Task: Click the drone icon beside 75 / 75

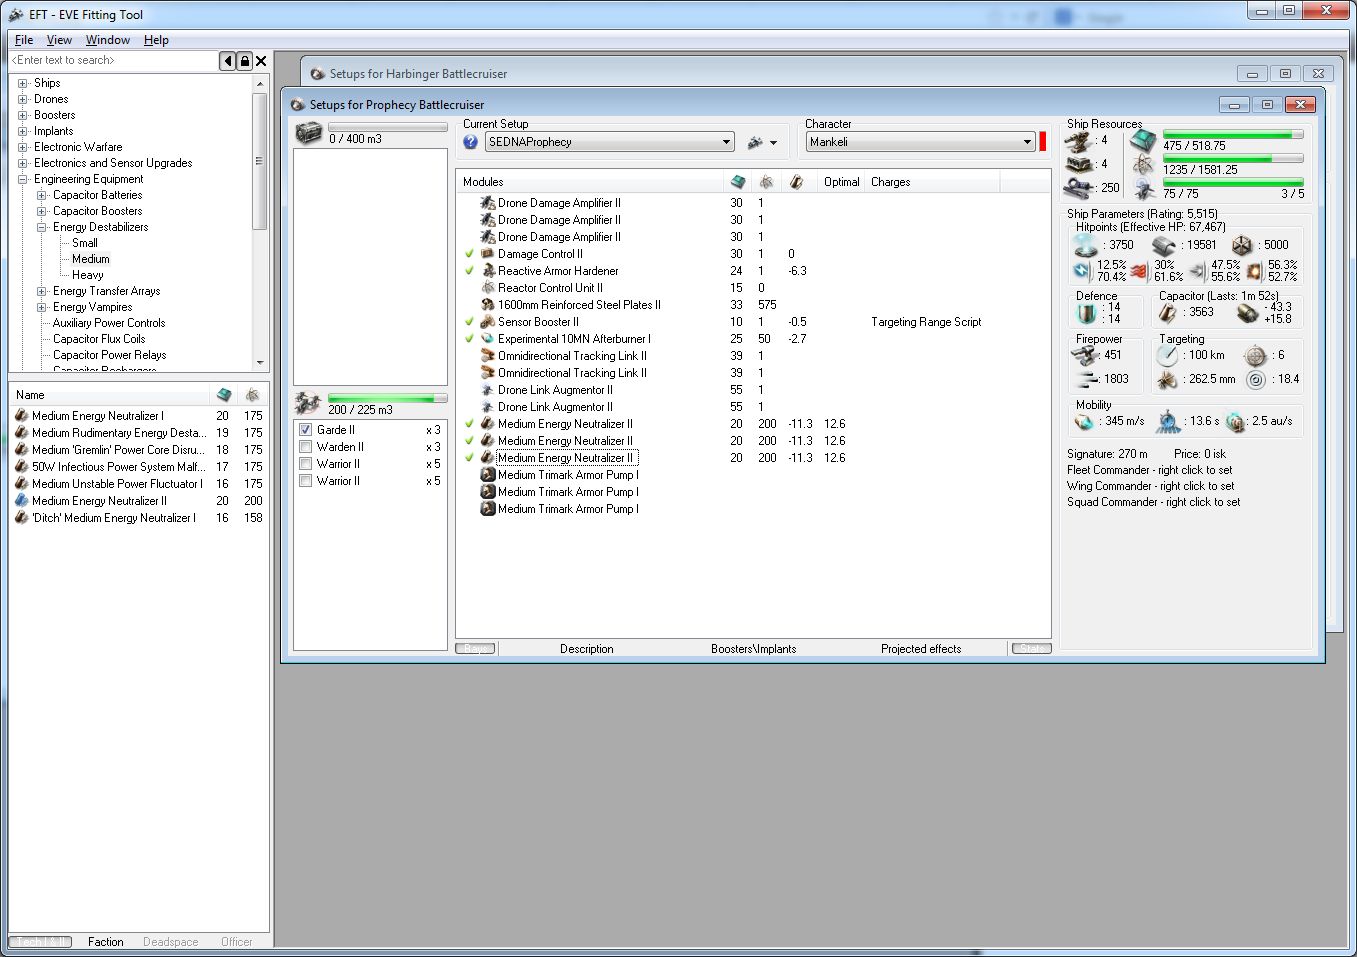Action: [x=1143, y=189]
